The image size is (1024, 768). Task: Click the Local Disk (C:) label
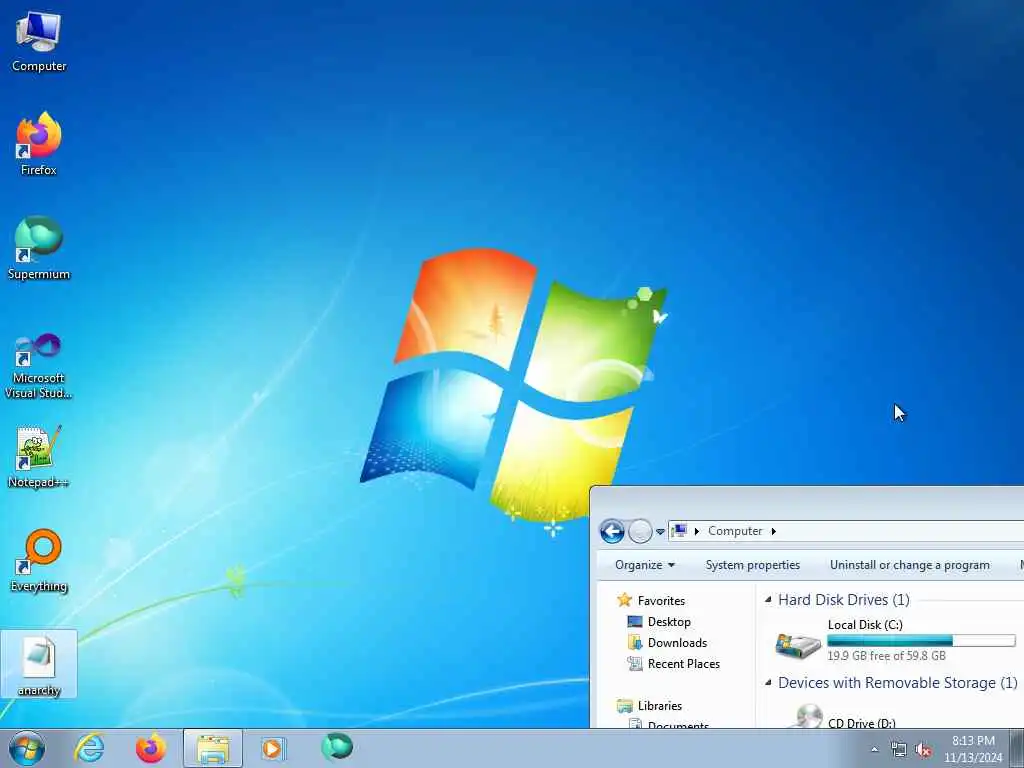click(x=865, y=624)
